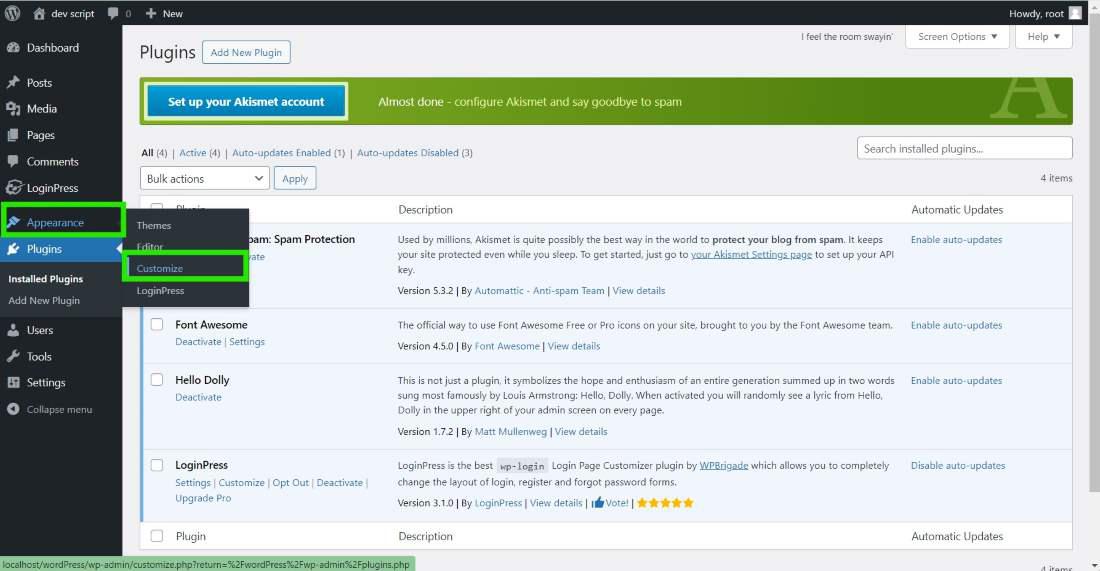Click LoginPress Opt Out link

coord(290,483)
